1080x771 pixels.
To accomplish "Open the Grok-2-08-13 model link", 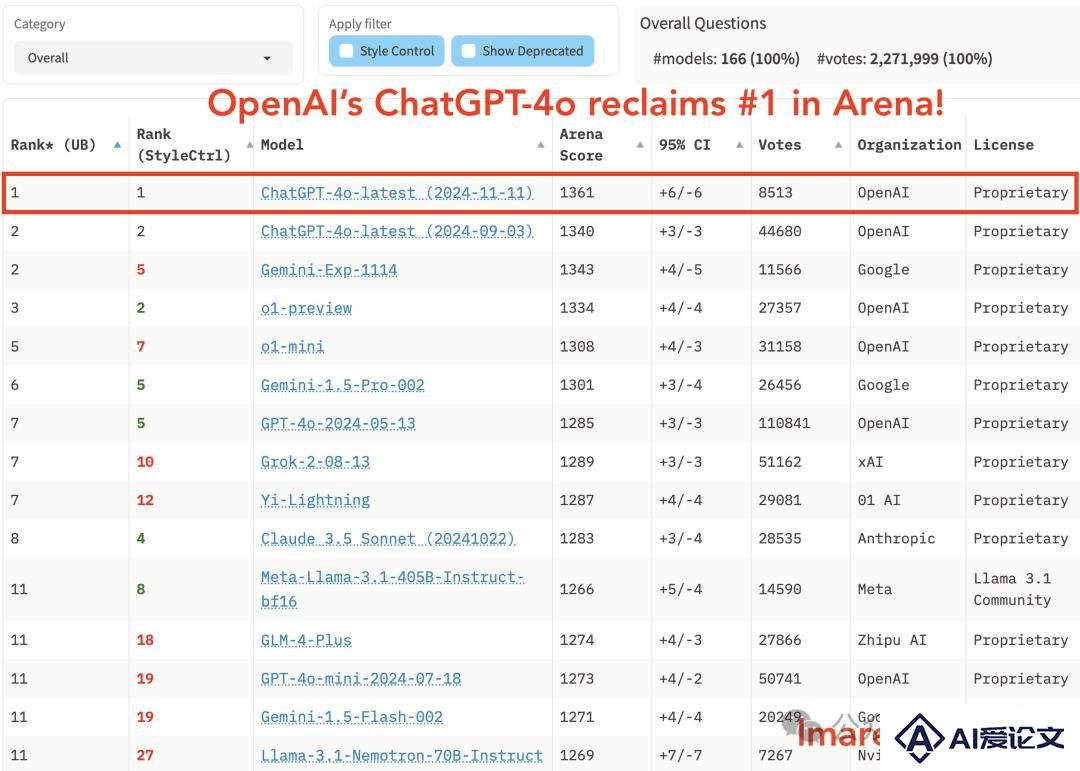I will tap(315, 462).
